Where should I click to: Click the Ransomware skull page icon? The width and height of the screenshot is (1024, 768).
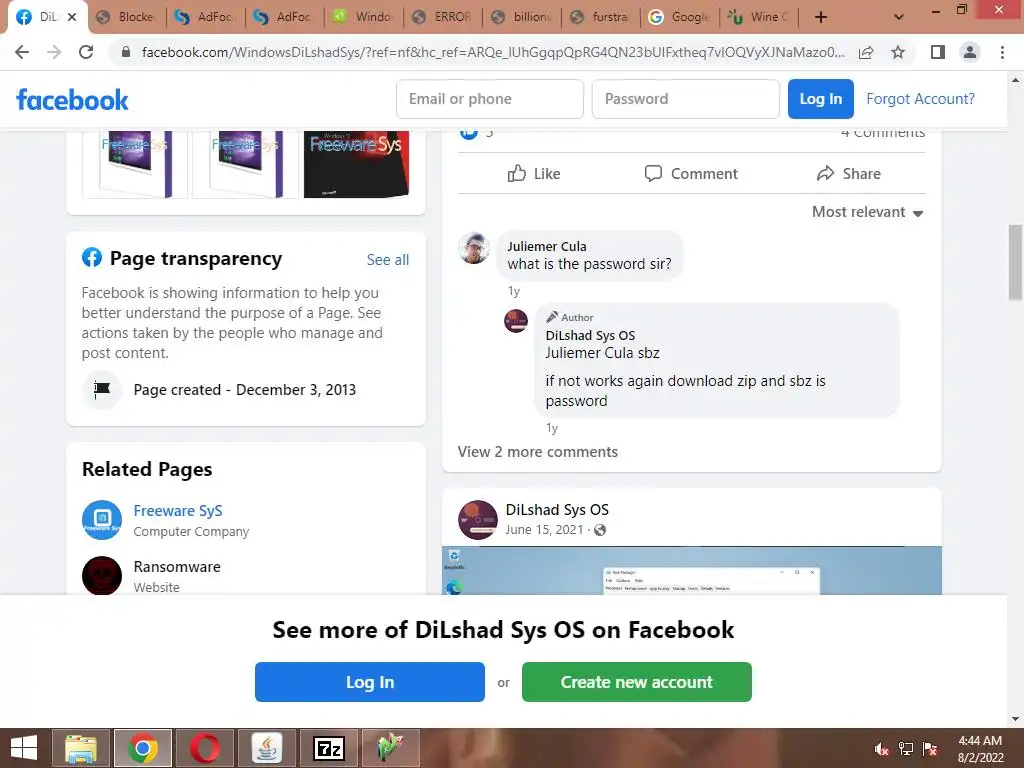click(102, 575)
